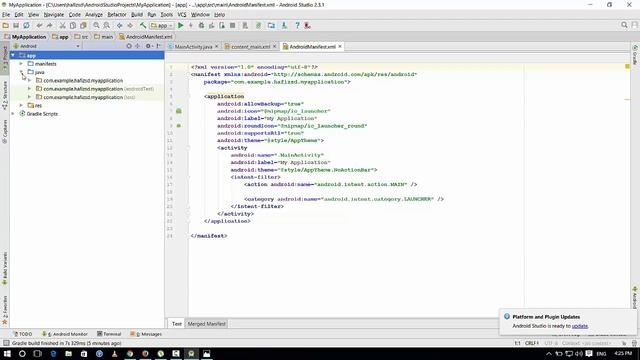The width and height of the screenshot is (640, 360).
Task: Click the Open folder toolbar icon
Action: point(6,25)
